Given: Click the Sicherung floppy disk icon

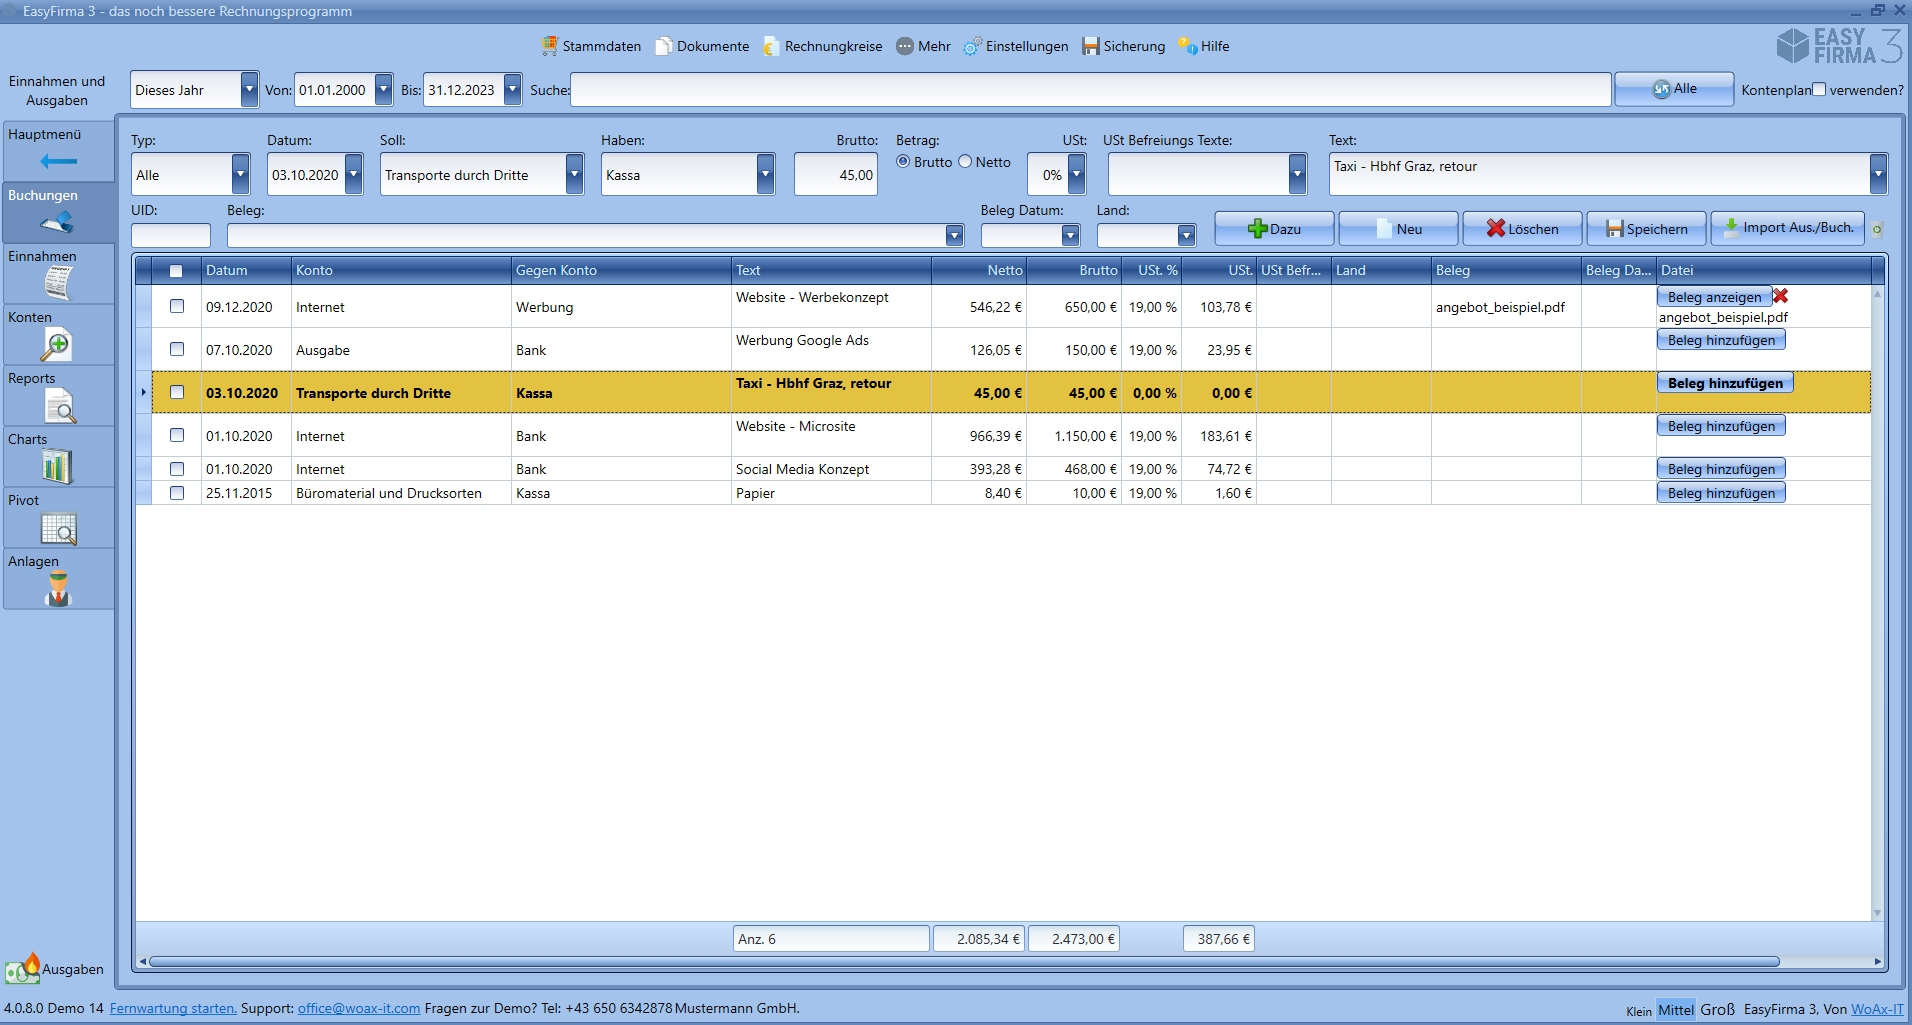Looking at the screenshot, I should click(x=1091, y=46).
